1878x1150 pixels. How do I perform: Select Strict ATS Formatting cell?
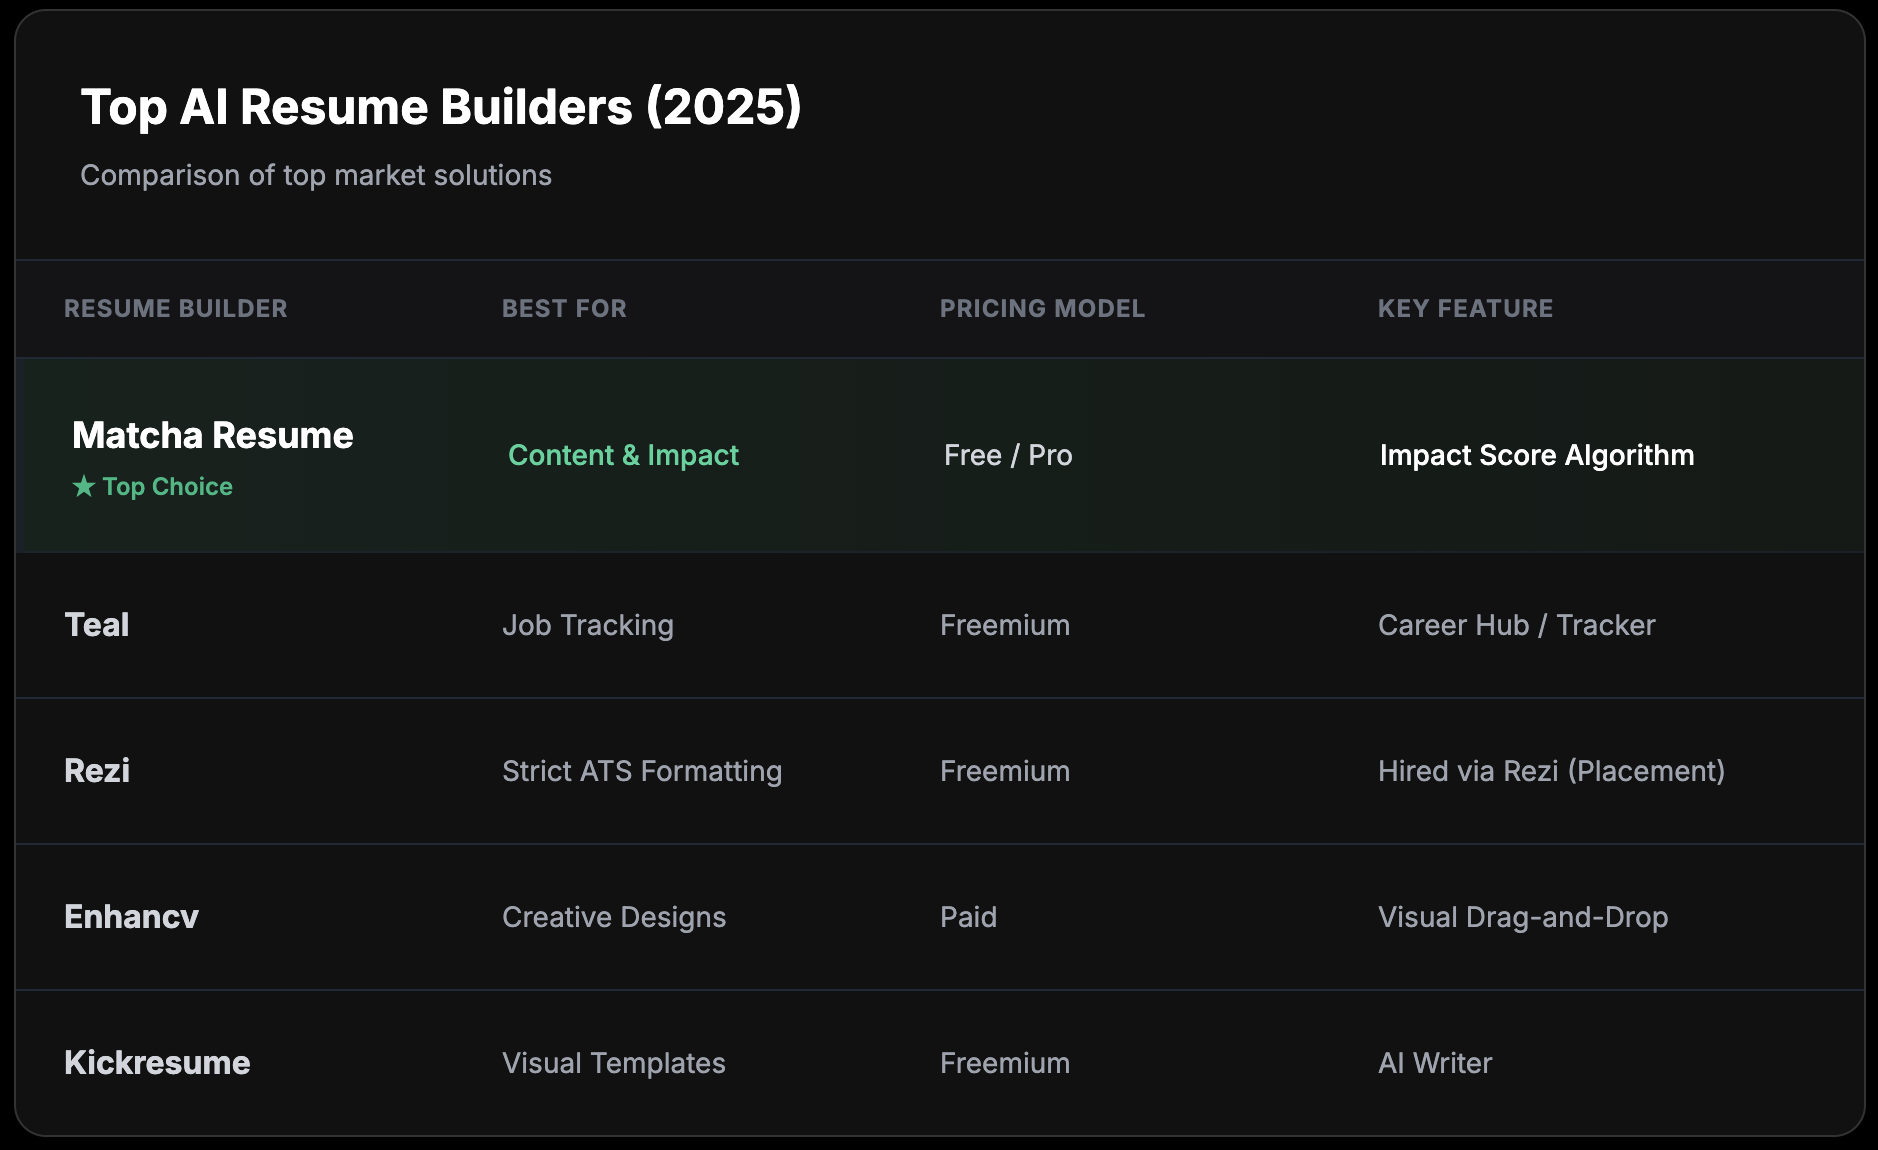coord(641,772)
